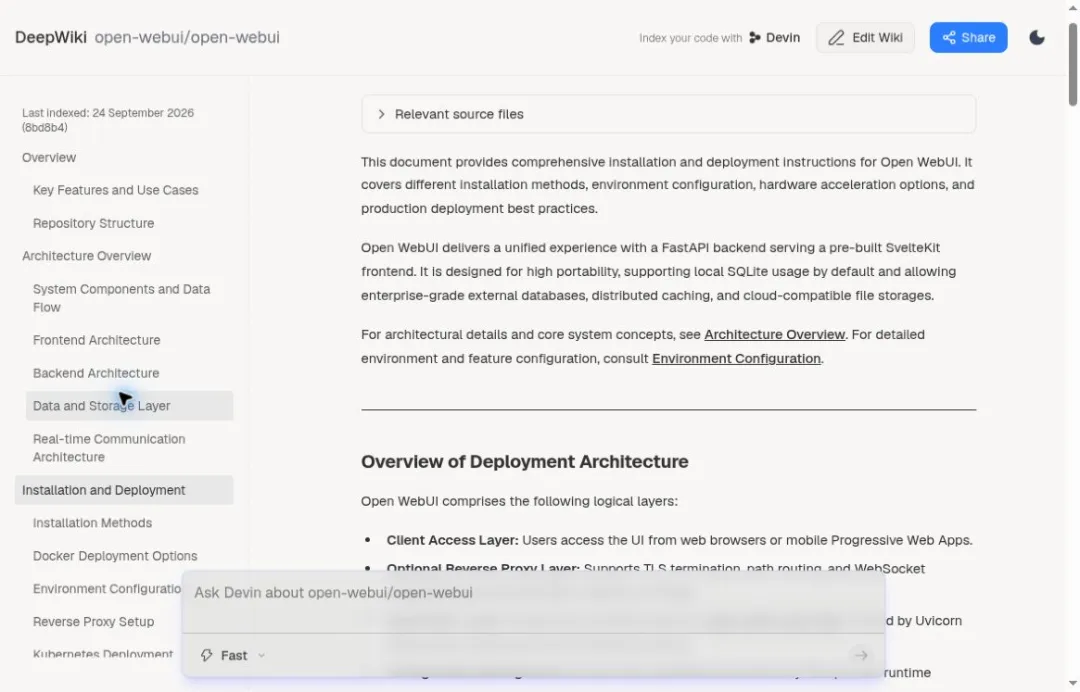This screenshot has width=1080, height=692.
Task: Click the Devin logo icon
Action: pyautogui.click(x=755, y=37)
